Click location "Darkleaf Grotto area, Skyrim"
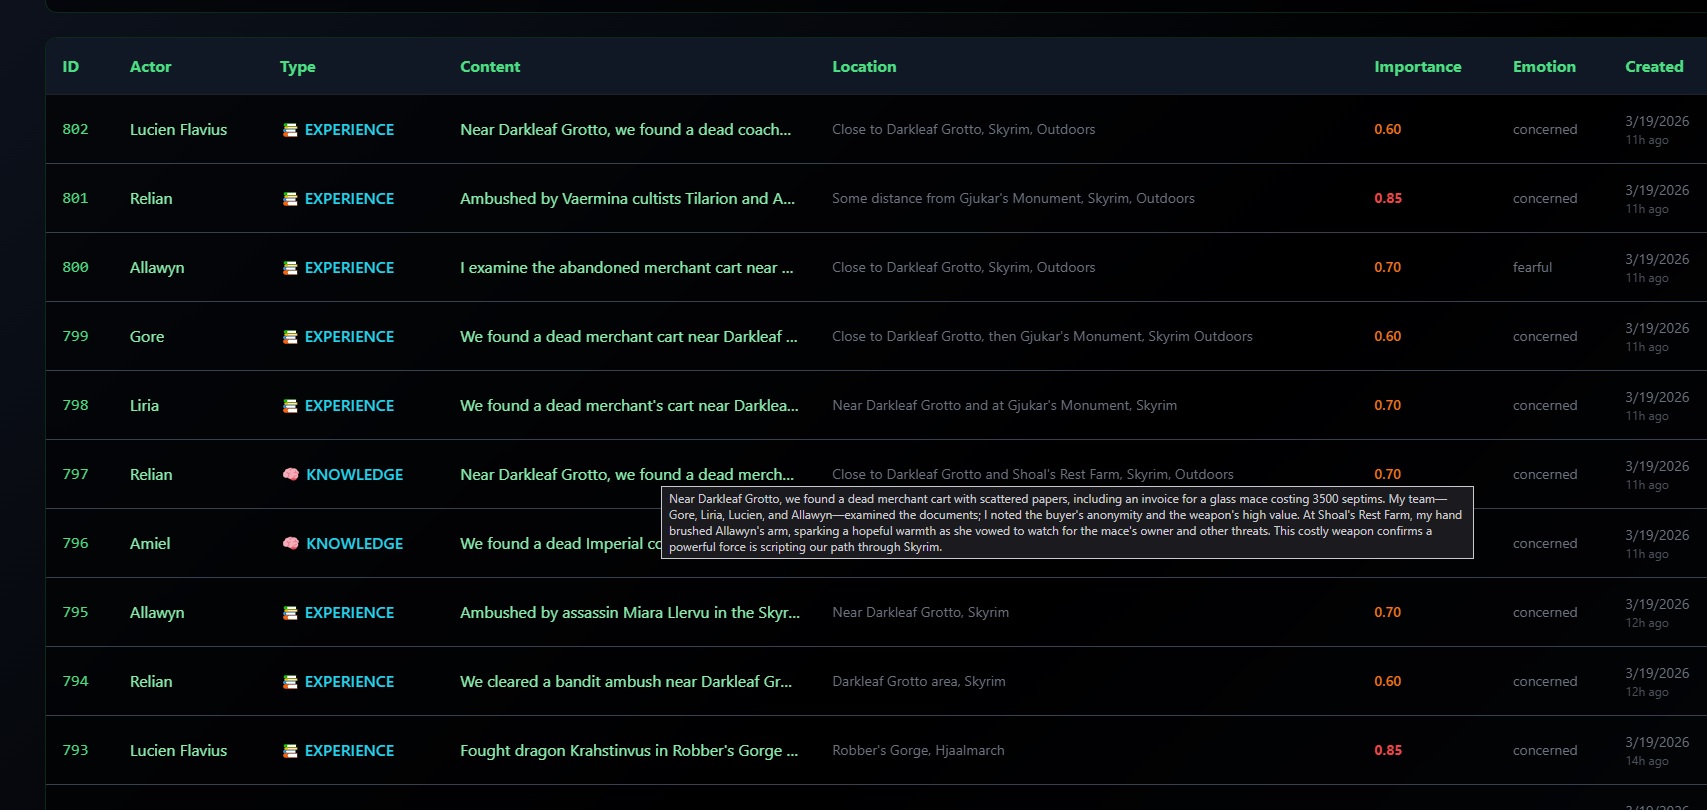1707x810 pixels. 919,682
